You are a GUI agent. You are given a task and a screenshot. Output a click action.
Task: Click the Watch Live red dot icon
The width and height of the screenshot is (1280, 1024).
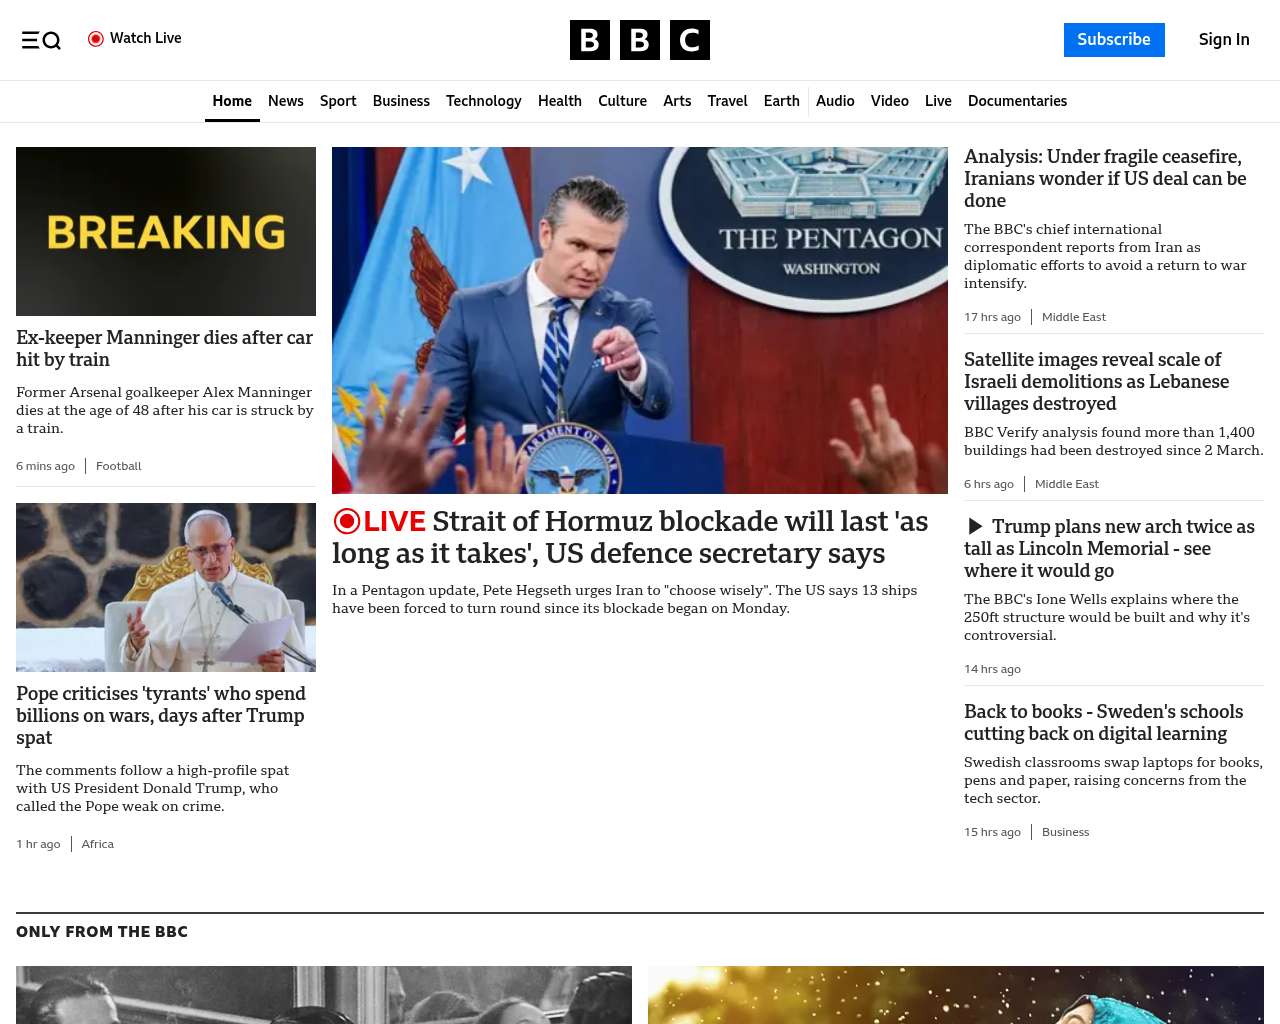click(96, 39)
